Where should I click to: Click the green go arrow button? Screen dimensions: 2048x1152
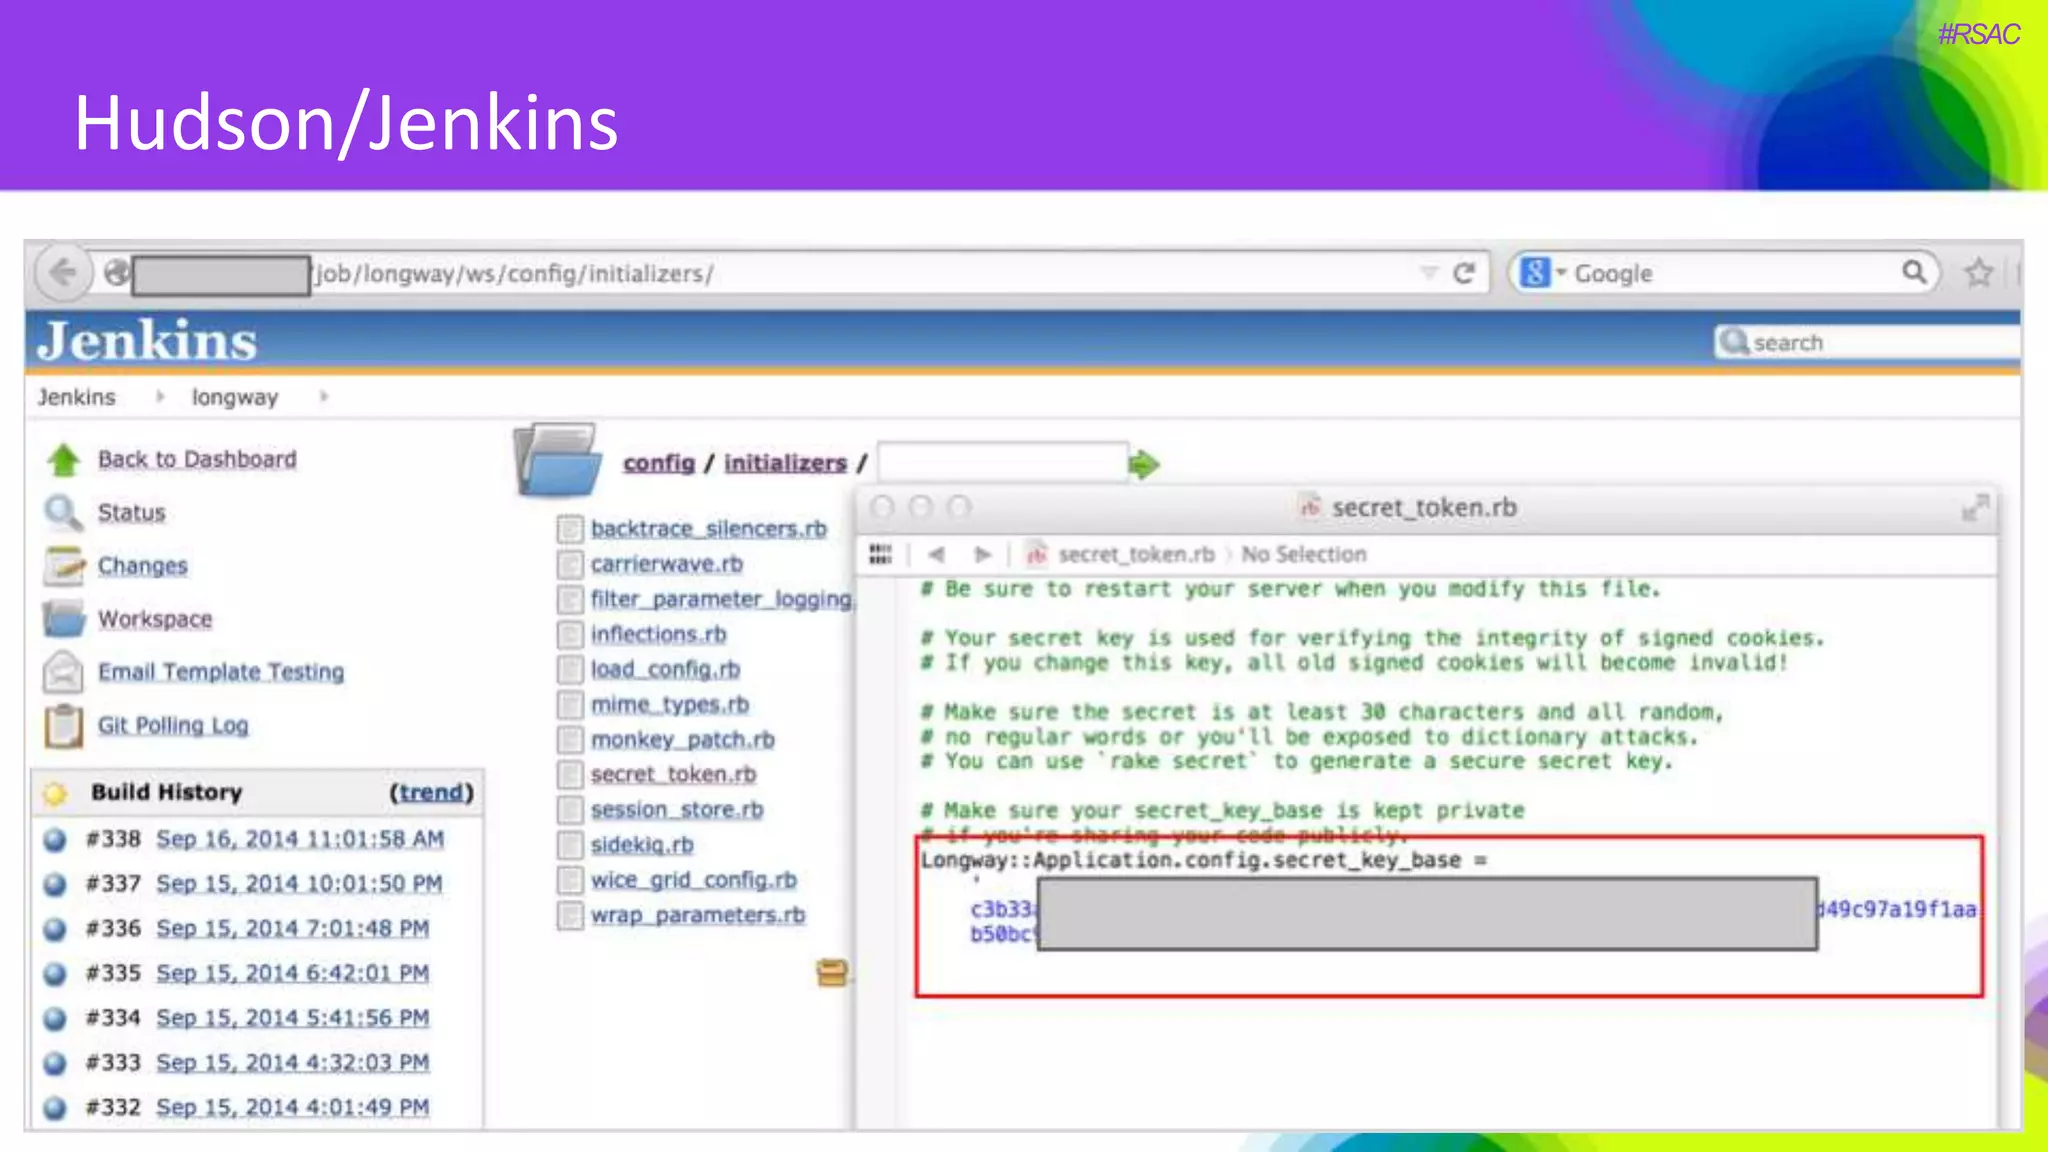1143,464
